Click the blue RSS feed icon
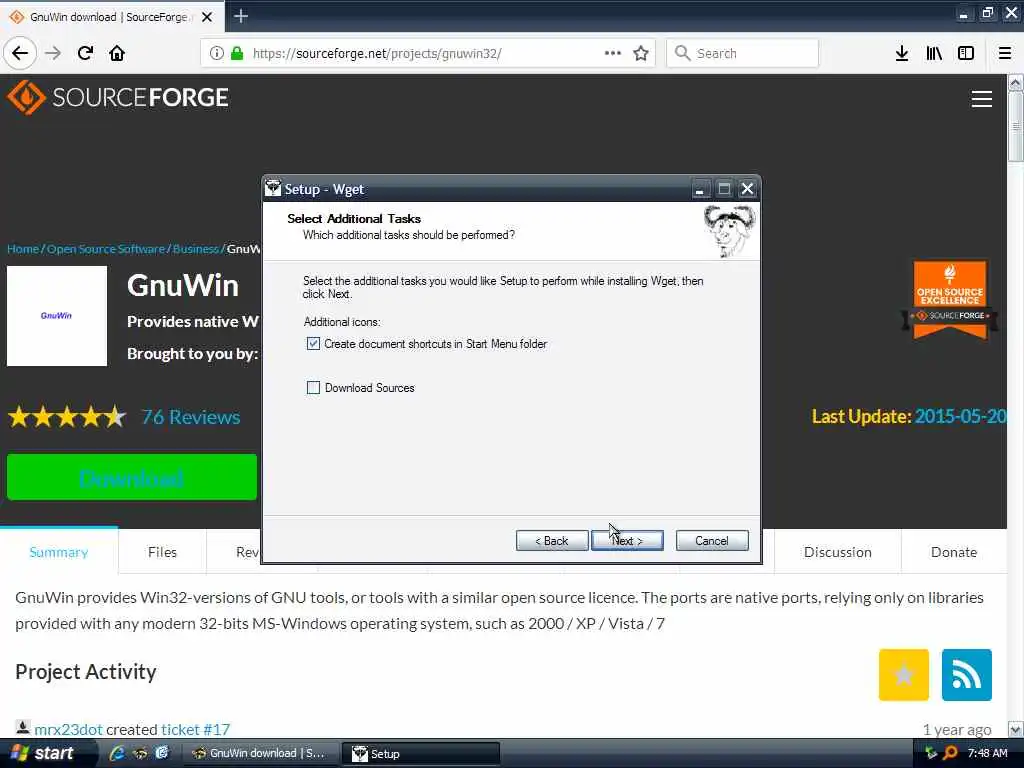 967,675
